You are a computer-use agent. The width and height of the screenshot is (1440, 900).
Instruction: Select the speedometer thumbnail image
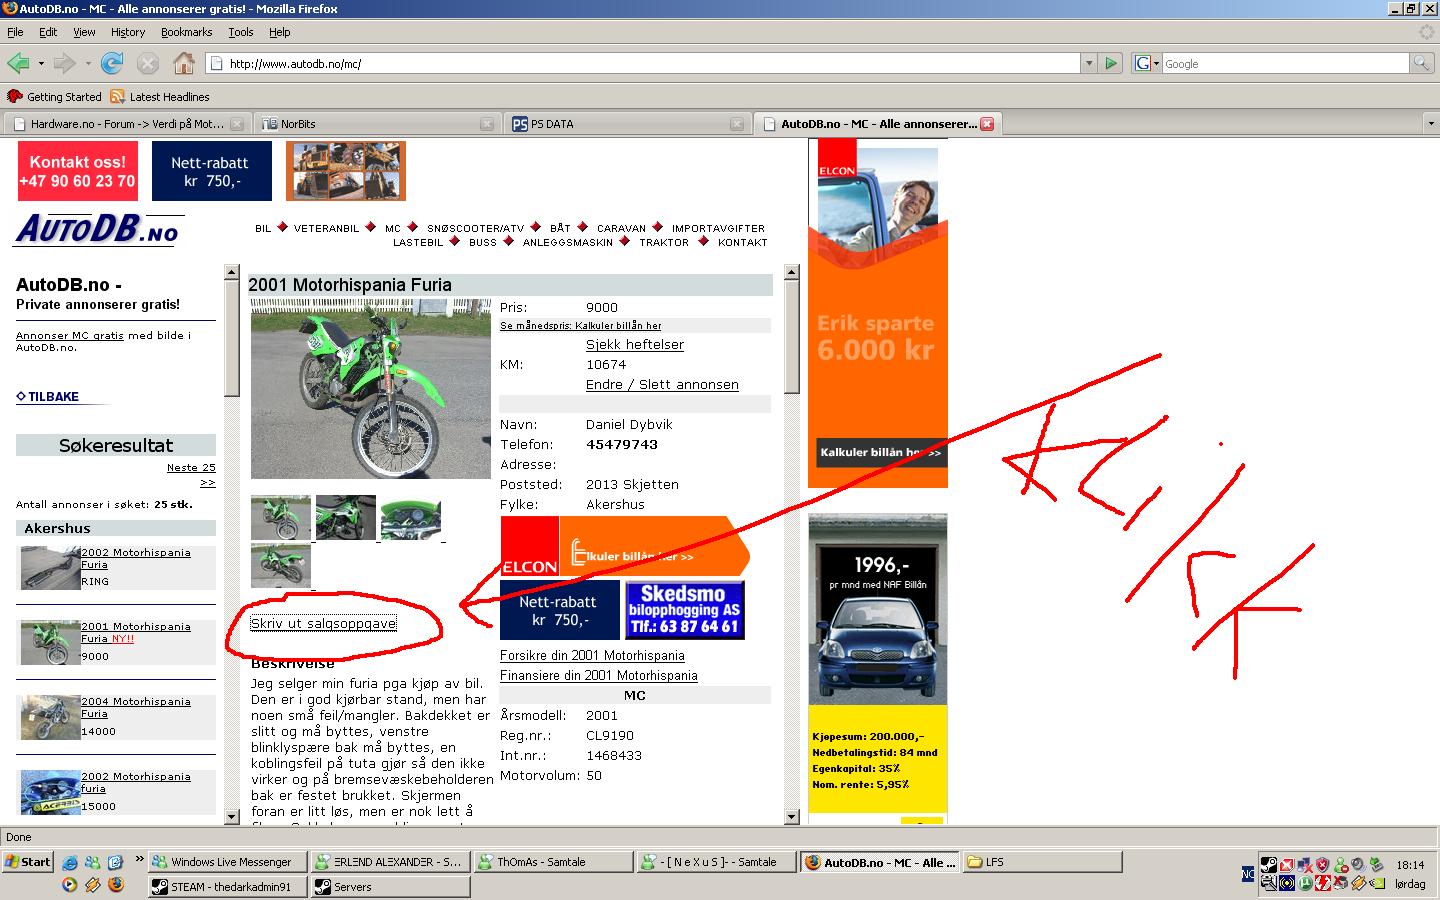[410, 518]
